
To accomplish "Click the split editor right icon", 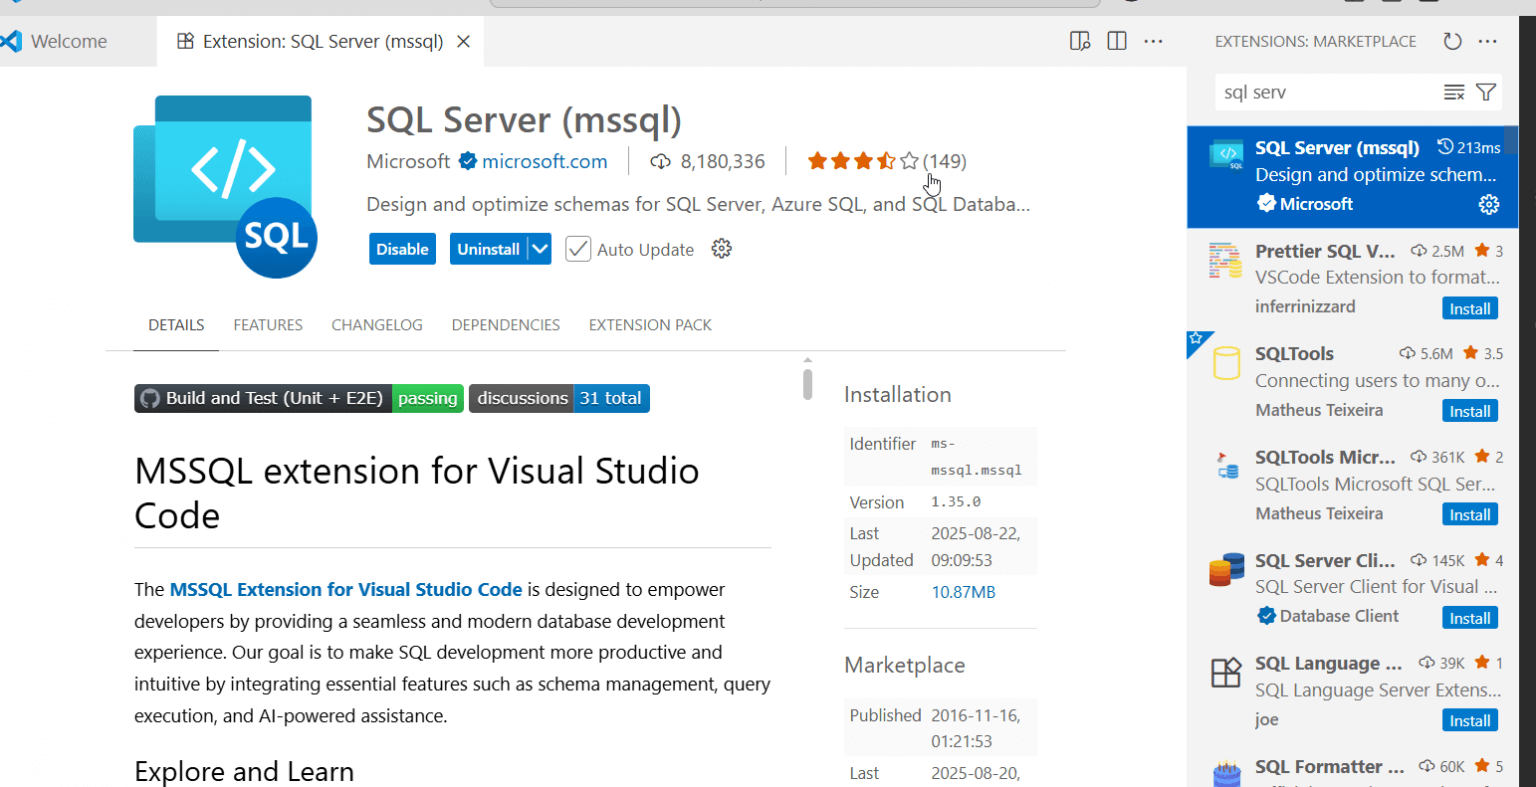I will click(x=1117, y=41).
